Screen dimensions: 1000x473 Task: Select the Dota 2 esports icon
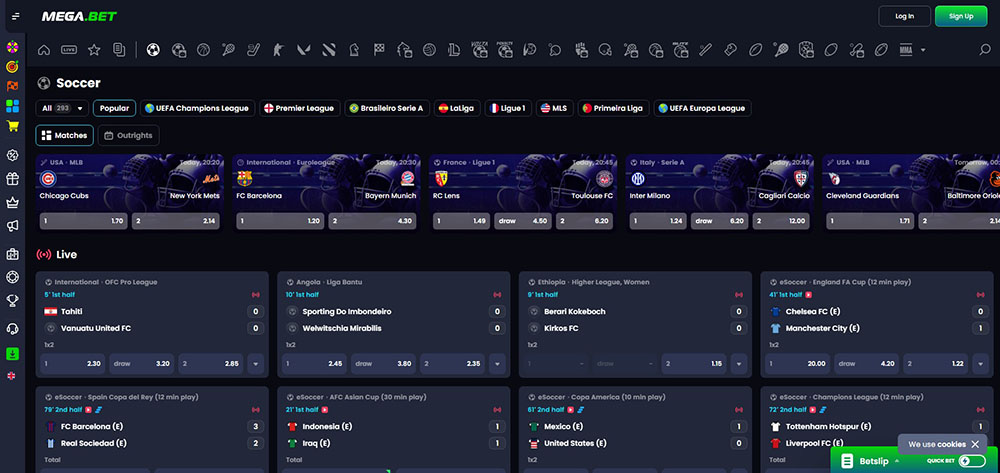tap(328, 50)
